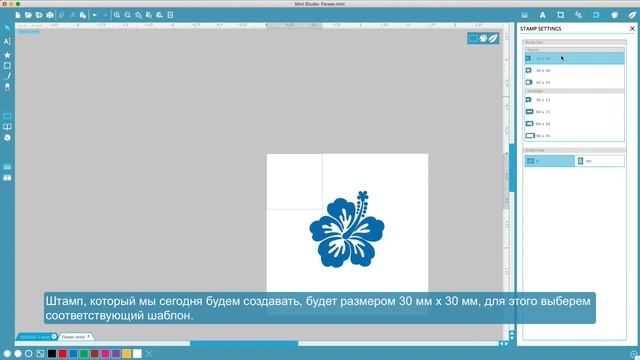This screenshot has height=360, width=640.
Task: Open the text style panel A icon
Action: coord(542,15)
